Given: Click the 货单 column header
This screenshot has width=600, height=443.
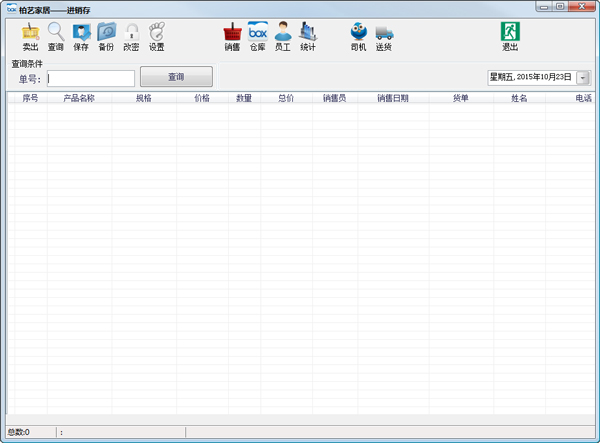Looking at the screenshot, I should click(x=461, y=98).
